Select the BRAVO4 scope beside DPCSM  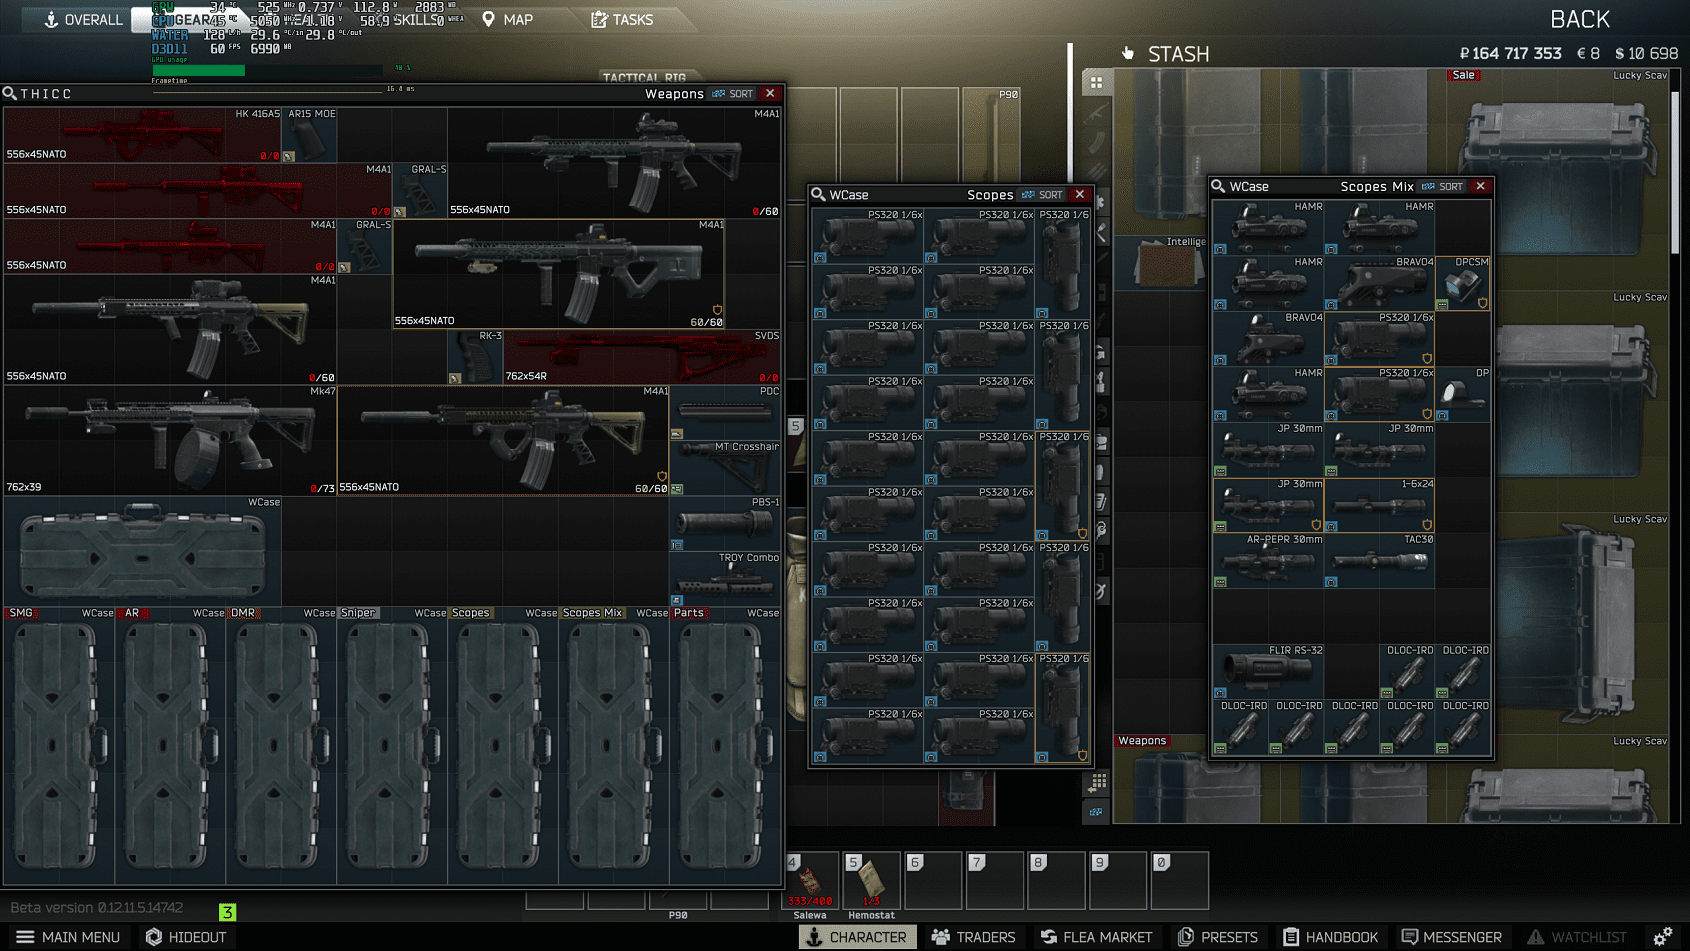[1379, 283]
